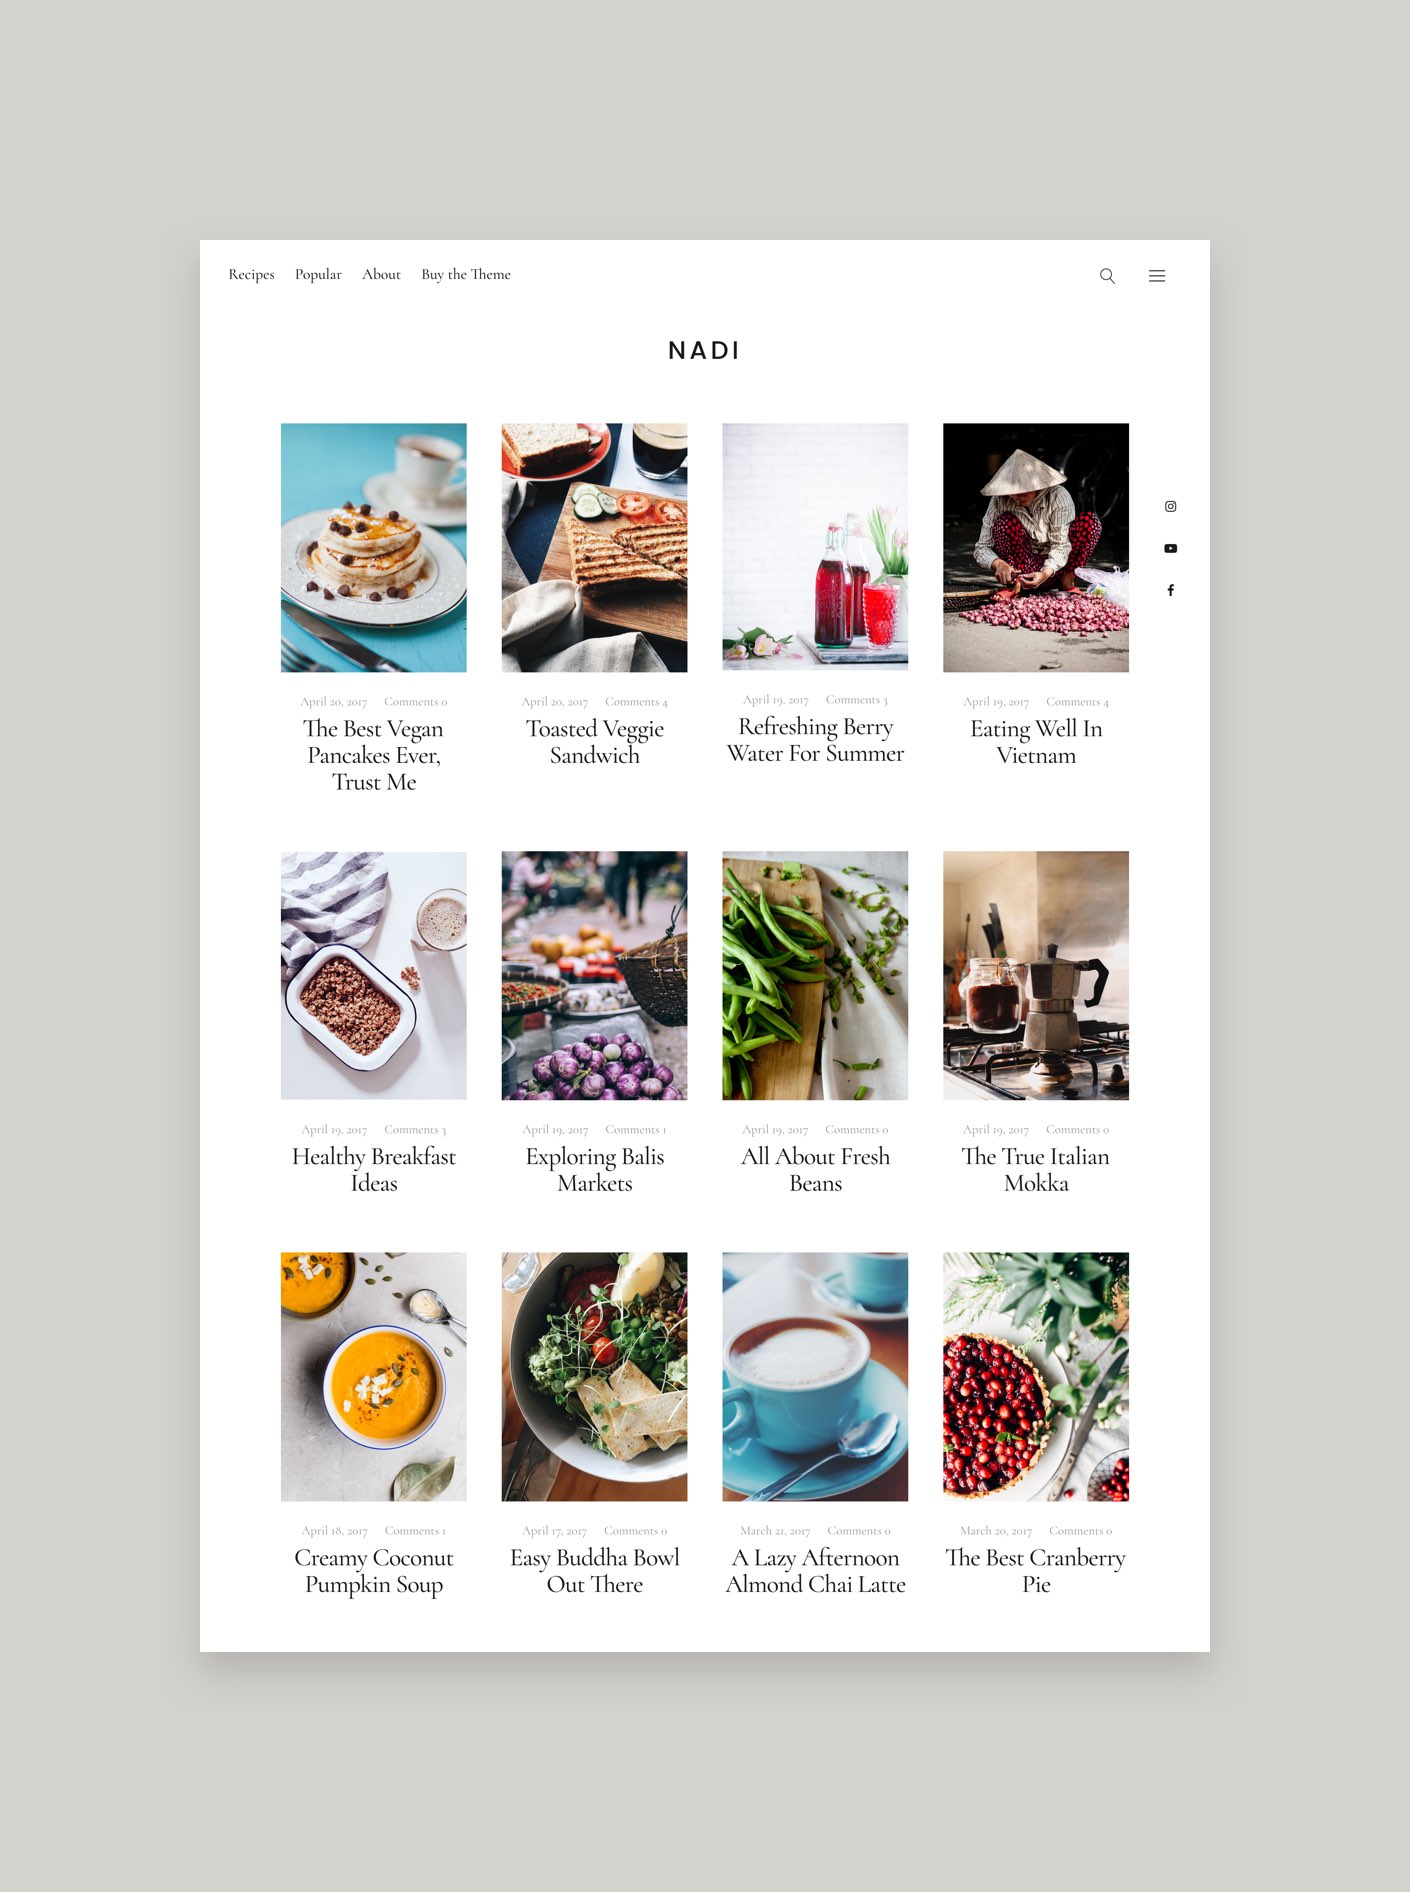Open the Healthy Breakfast Ideas granola image
This screenshot has height=1892, width=1410.
point(374,975)
